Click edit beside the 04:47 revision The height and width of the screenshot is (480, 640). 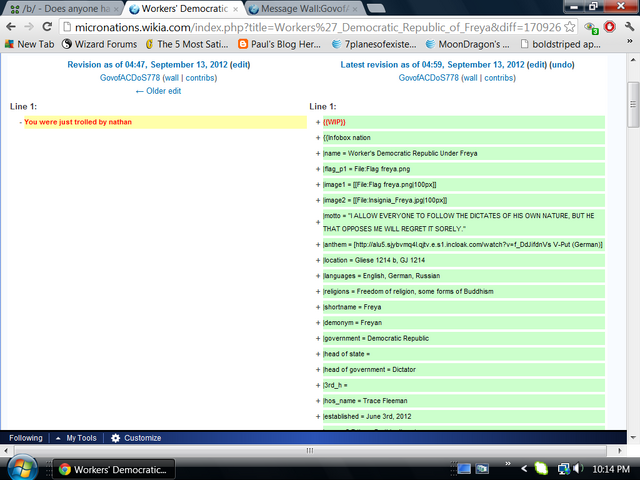pos(240,64)
